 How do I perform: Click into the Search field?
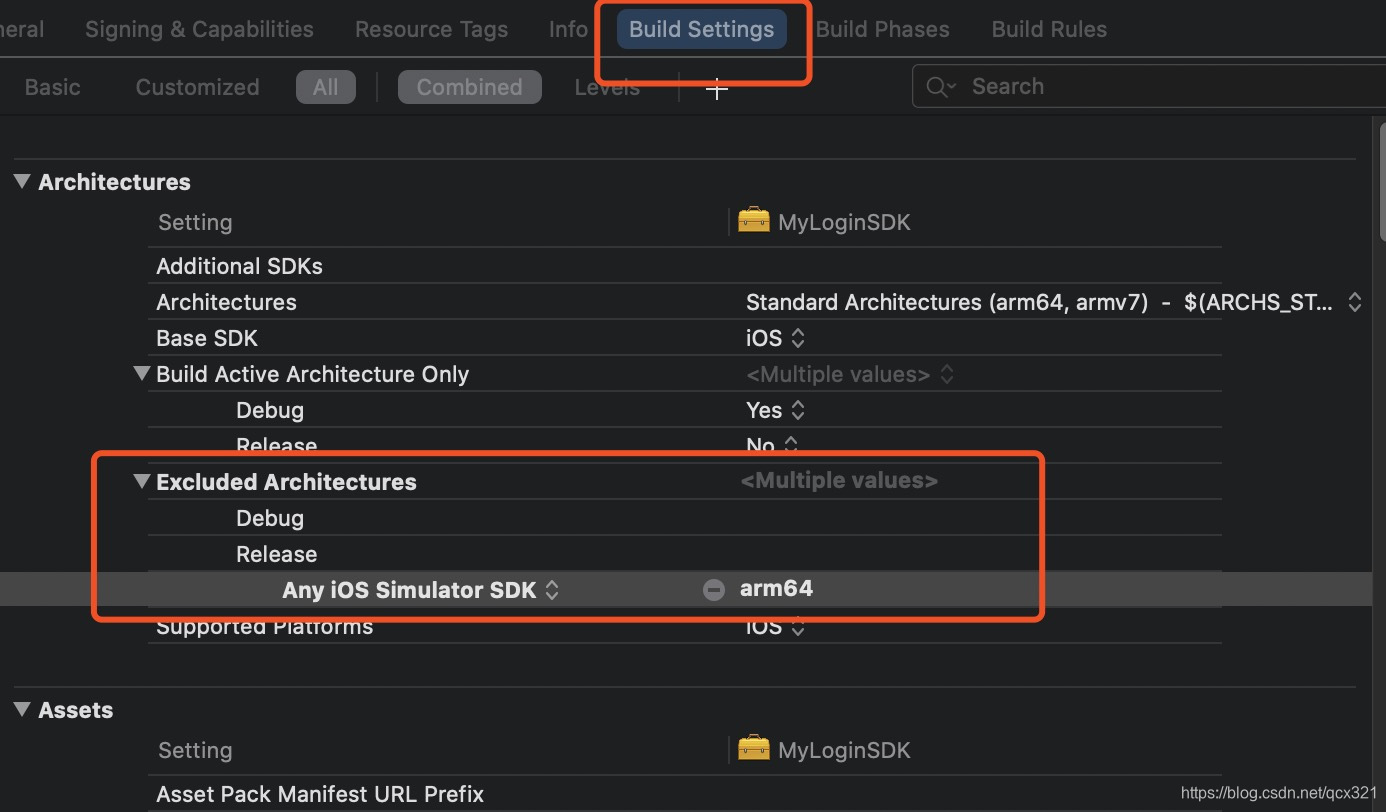(x=1148, y=87)
